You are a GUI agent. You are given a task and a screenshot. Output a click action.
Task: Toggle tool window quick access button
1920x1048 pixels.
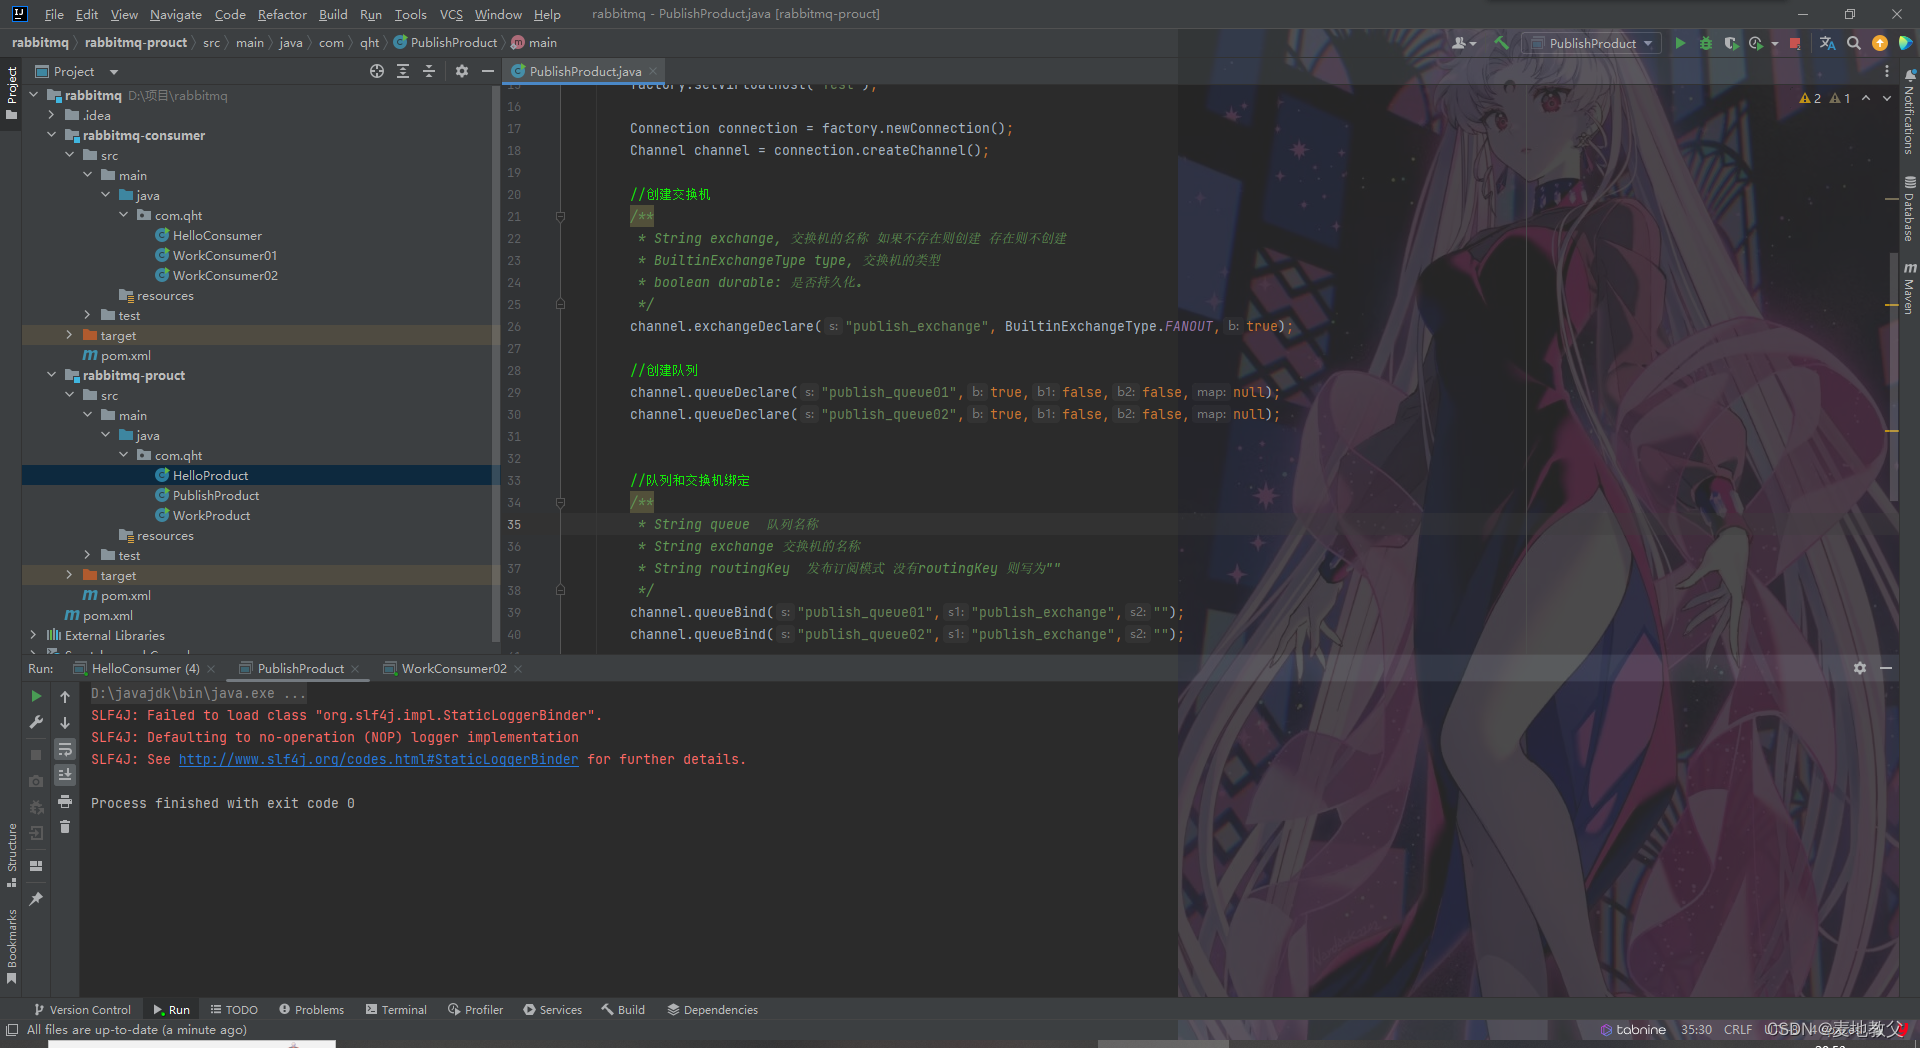(x=11, y=1029)
